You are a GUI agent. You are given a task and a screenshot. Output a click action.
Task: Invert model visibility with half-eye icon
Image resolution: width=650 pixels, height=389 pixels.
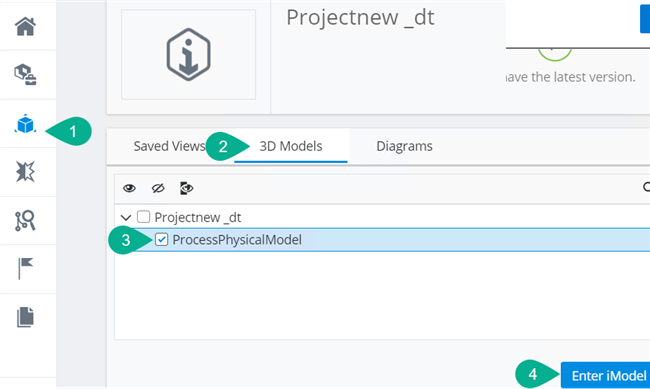[187, 188]
